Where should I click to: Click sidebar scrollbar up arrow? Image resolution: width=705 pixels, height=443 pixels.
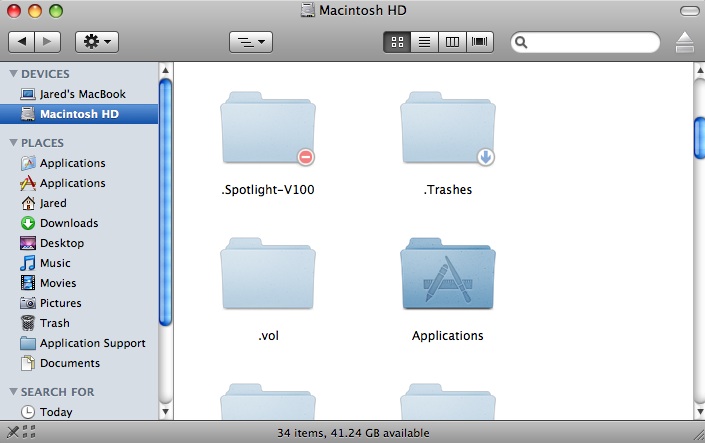coord(165,70)
